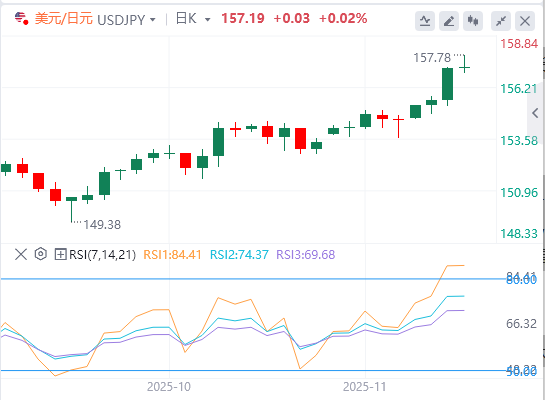
Task: Click the US/Japan currency flag icon
Action: (22, 18)
